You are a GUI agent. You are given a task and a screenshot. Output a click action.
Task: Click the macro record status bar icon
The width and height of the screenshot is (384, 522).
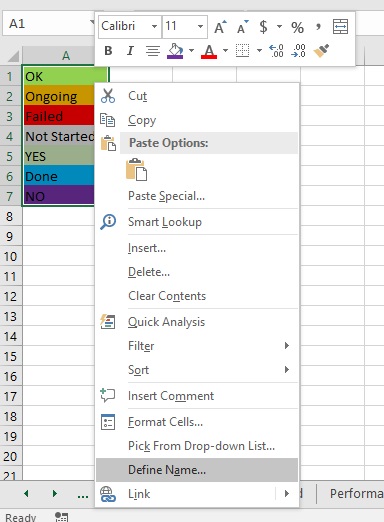61,517
